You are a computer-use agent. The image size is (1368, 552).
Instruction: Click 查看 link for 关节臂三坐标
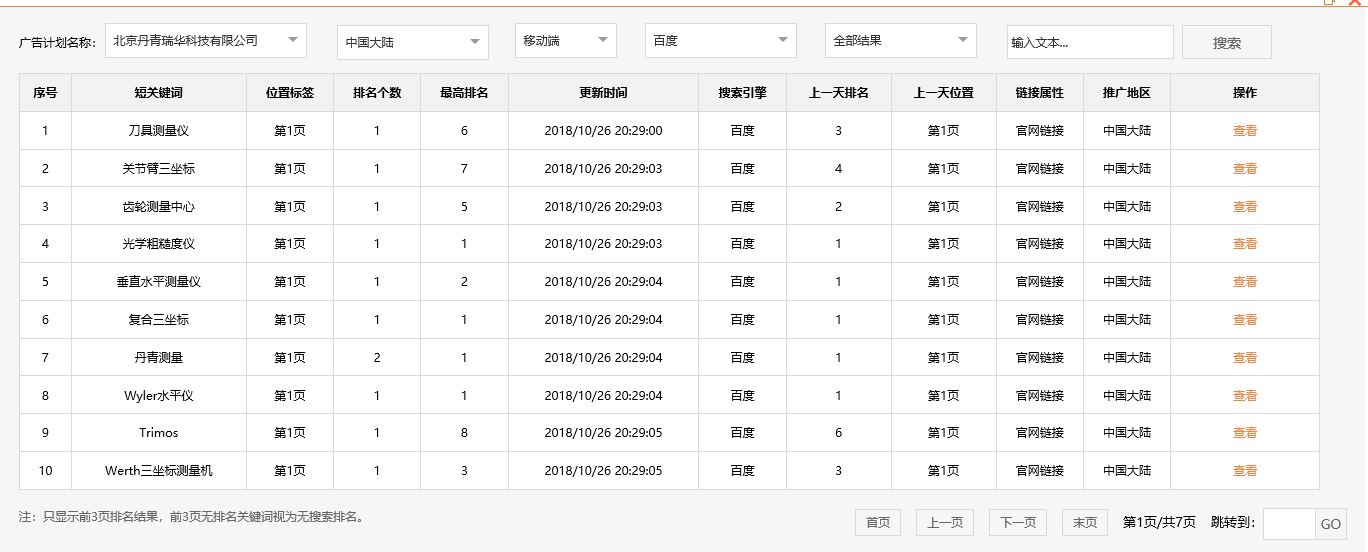1245,169
